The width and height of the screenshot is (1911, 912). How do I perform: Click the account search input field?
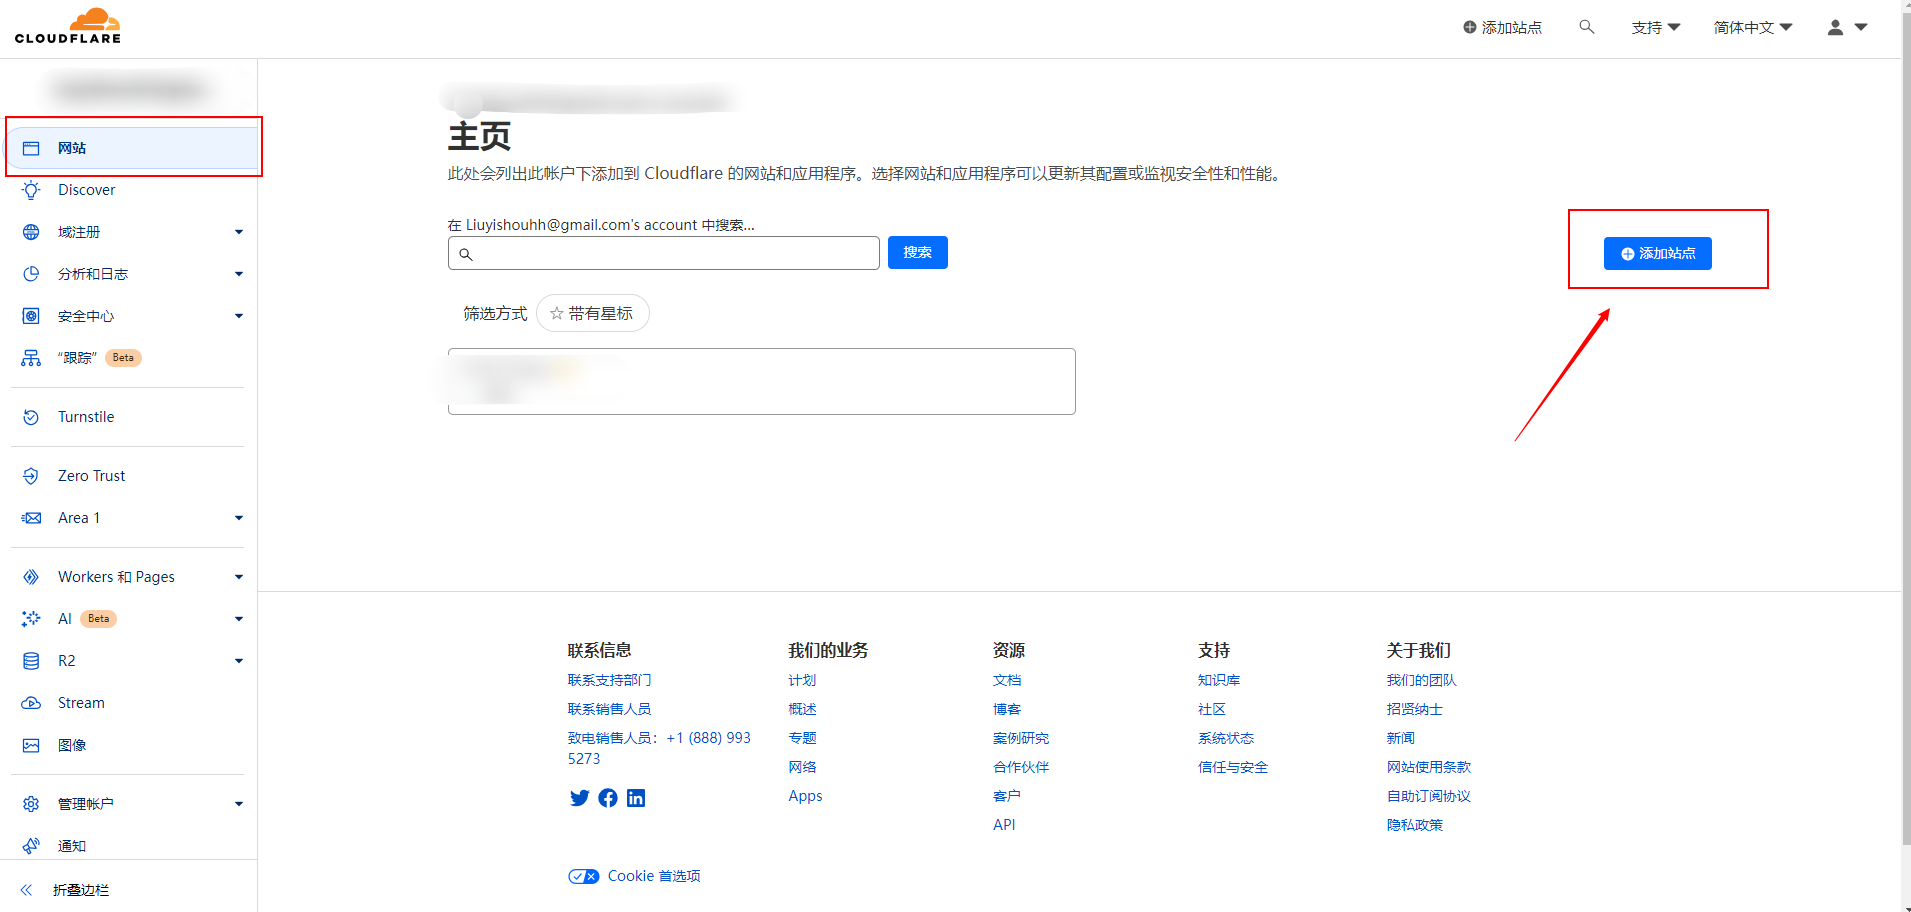(x=664, y=253)
